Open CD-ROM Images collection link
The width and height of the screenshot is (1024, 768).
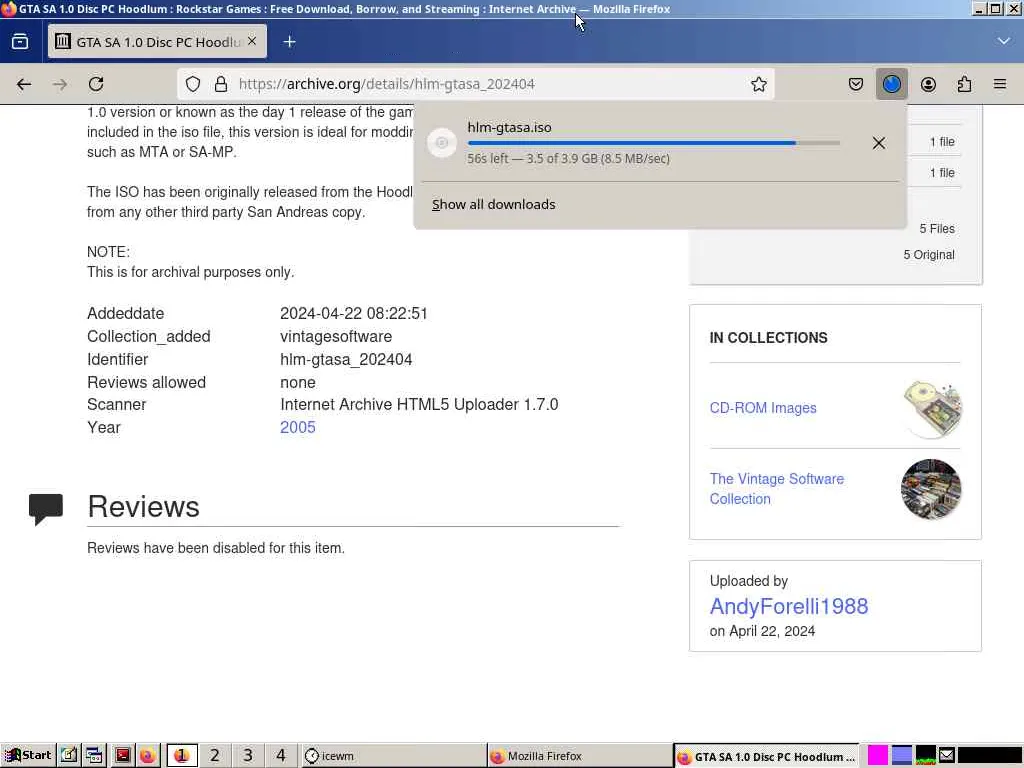pyautogui.click(x=763, y=408)
